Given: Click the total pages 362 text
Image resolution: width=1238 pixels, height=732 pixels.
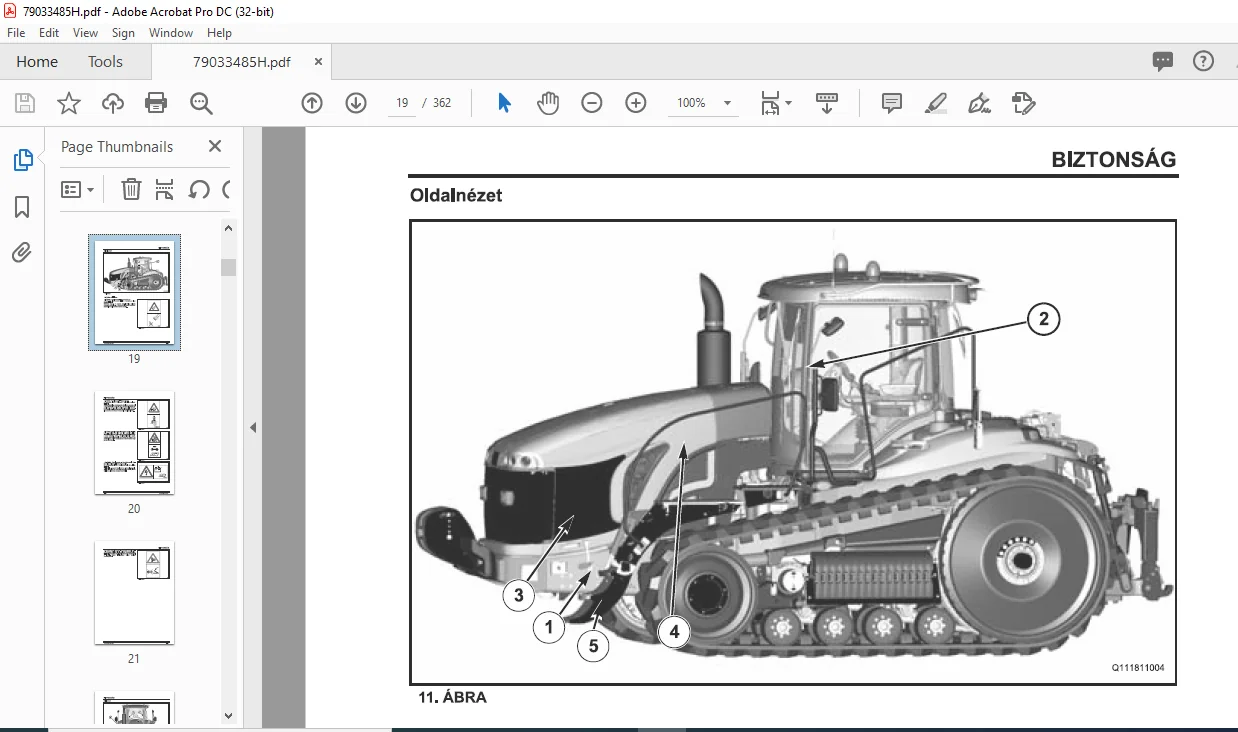Looking at the screenshot, I should point(442,103).
